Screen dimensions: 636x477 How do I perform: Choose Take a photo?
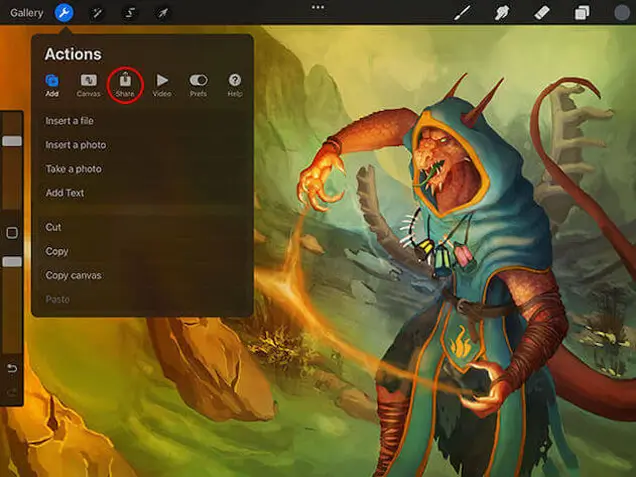click(x=73, y=169)
